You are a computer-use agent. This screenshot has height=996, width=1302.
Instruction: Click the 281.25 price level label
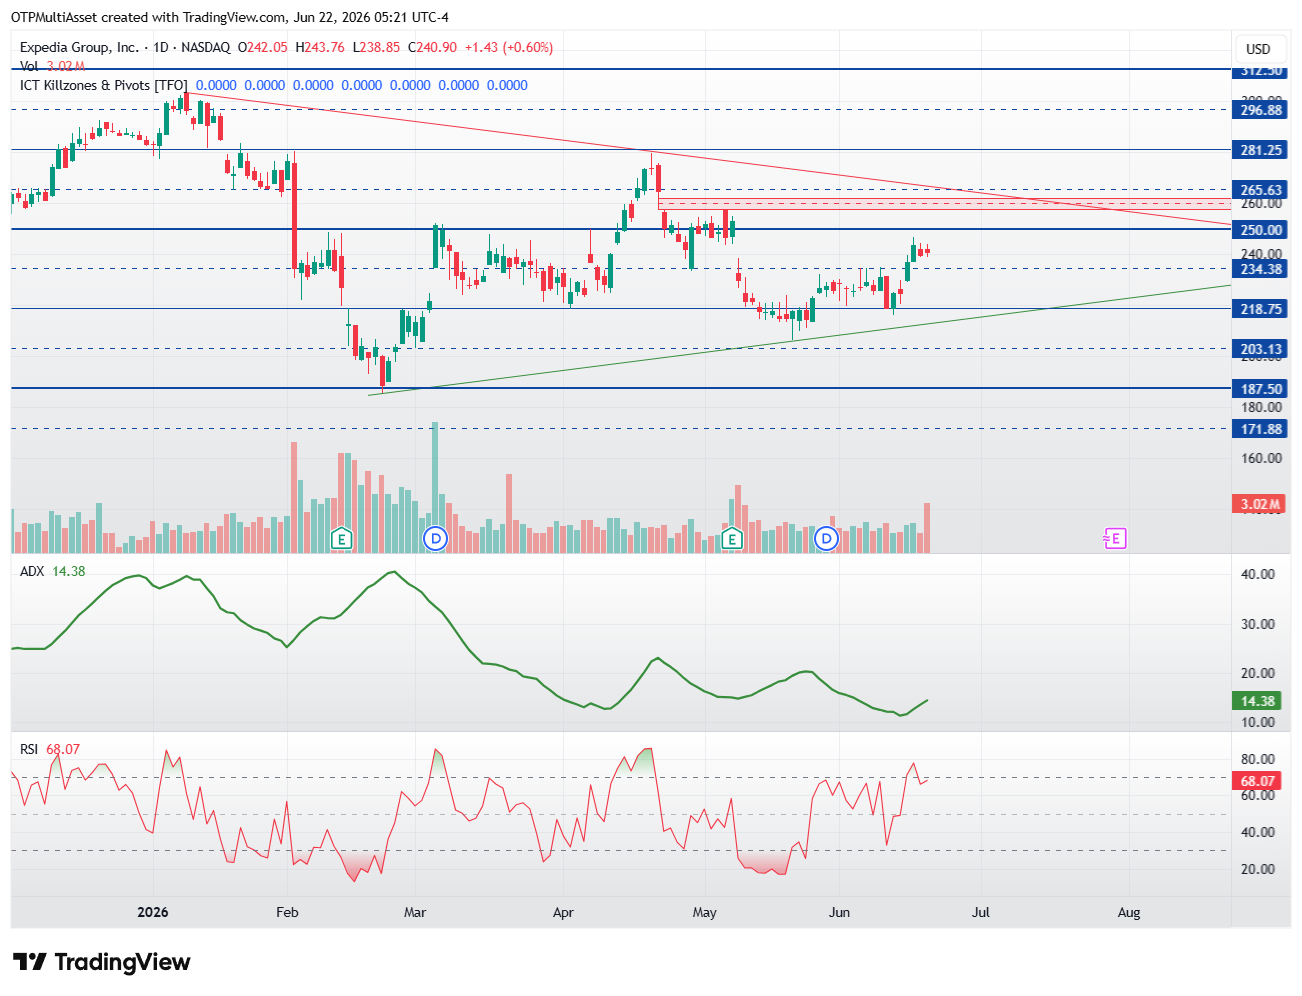click(x=1261, y=150)
